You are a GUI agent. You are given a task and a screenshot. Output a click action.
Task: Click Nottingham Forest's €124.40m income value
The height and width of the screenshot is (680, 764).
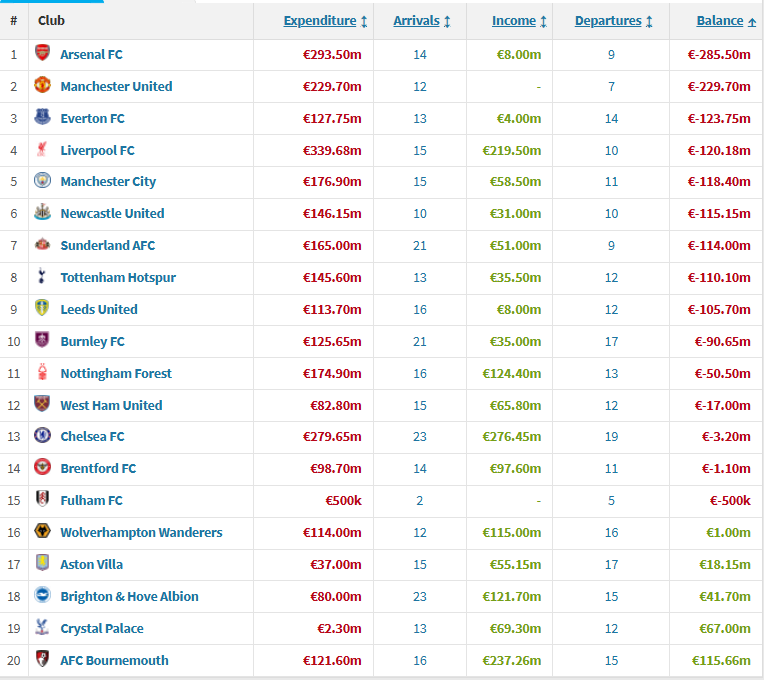tap(512, 374)
